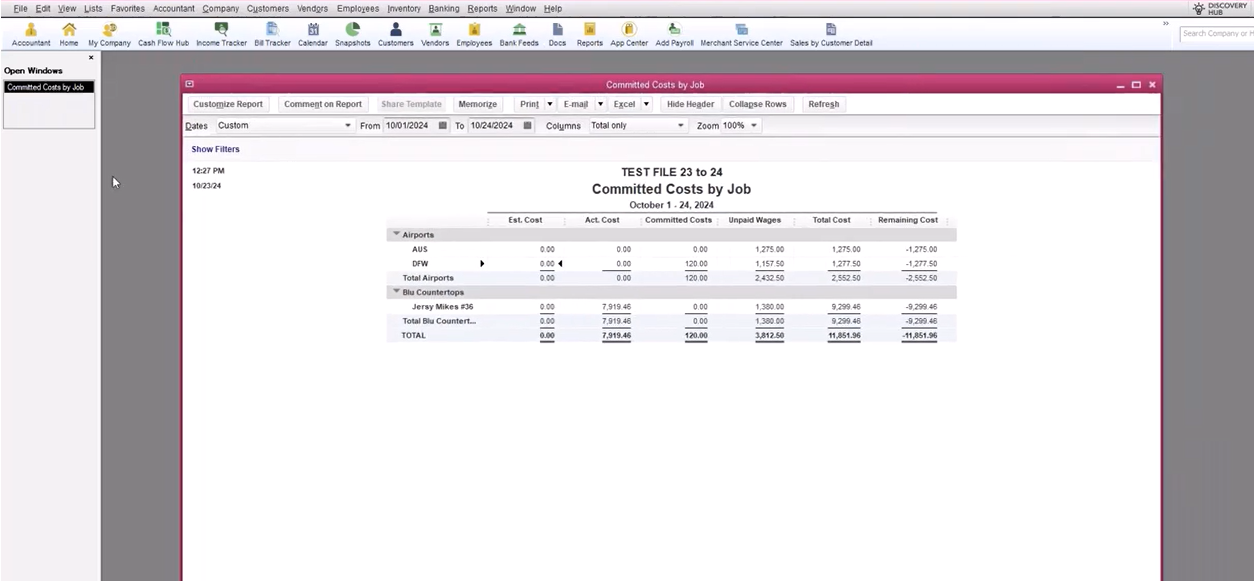Click the Customize Report button
Screen dimensions: 1254x581
tap(228, 104)
